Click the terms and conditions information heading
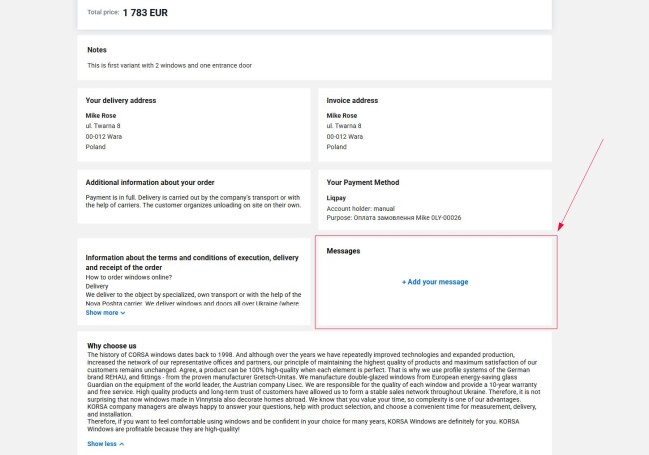 [x=192, y=263]
